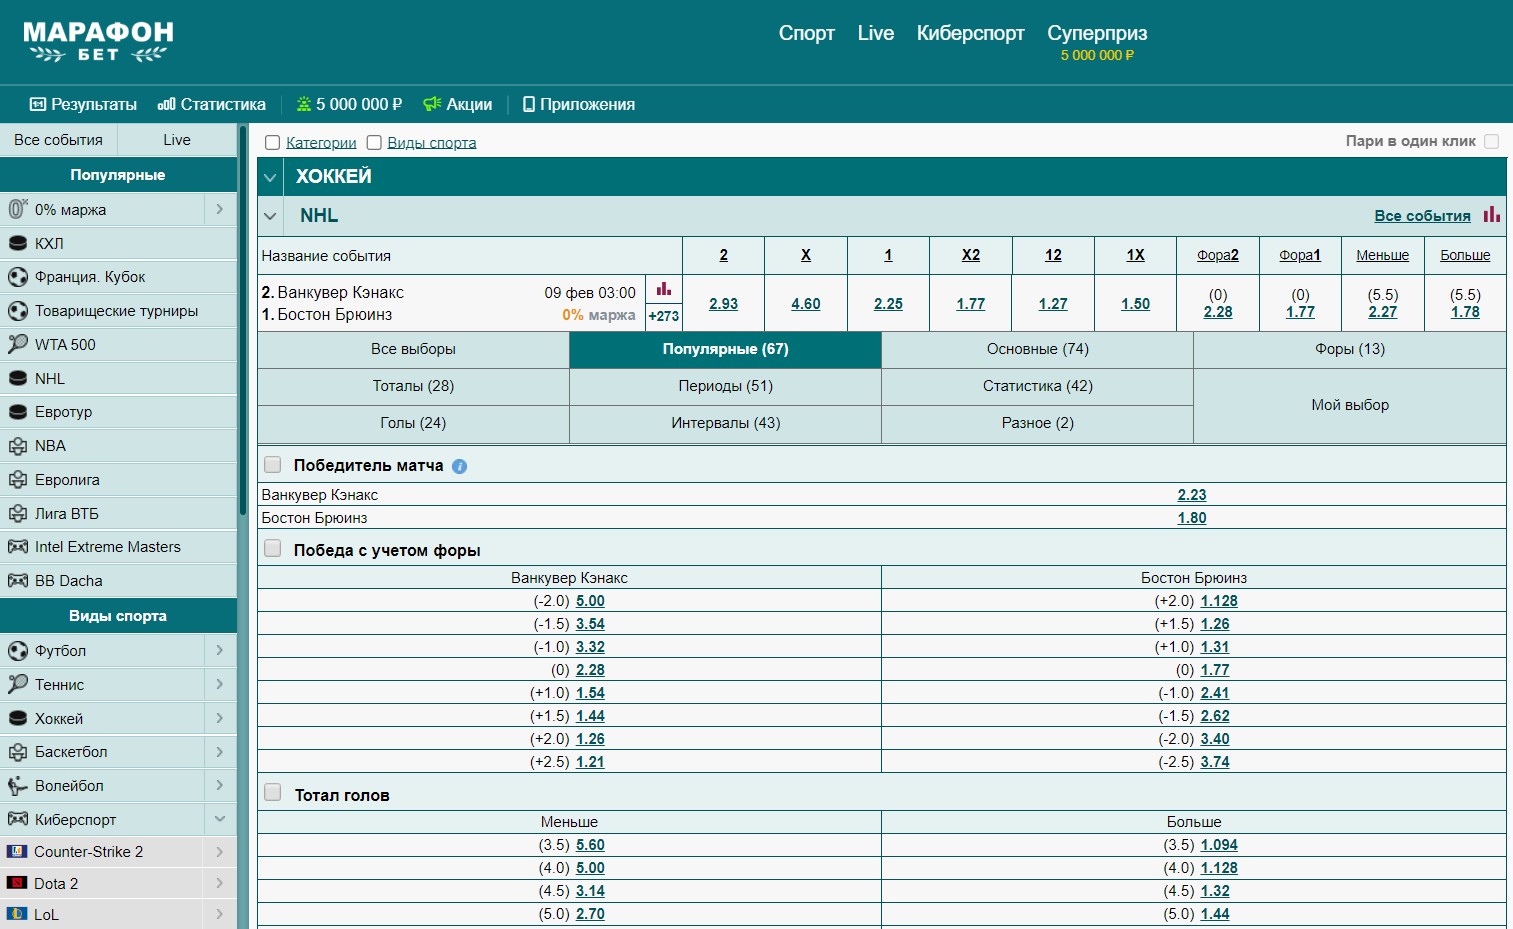Show additional +273 markets
This screenshot has width=1513, height=929.
coord(664,316)
